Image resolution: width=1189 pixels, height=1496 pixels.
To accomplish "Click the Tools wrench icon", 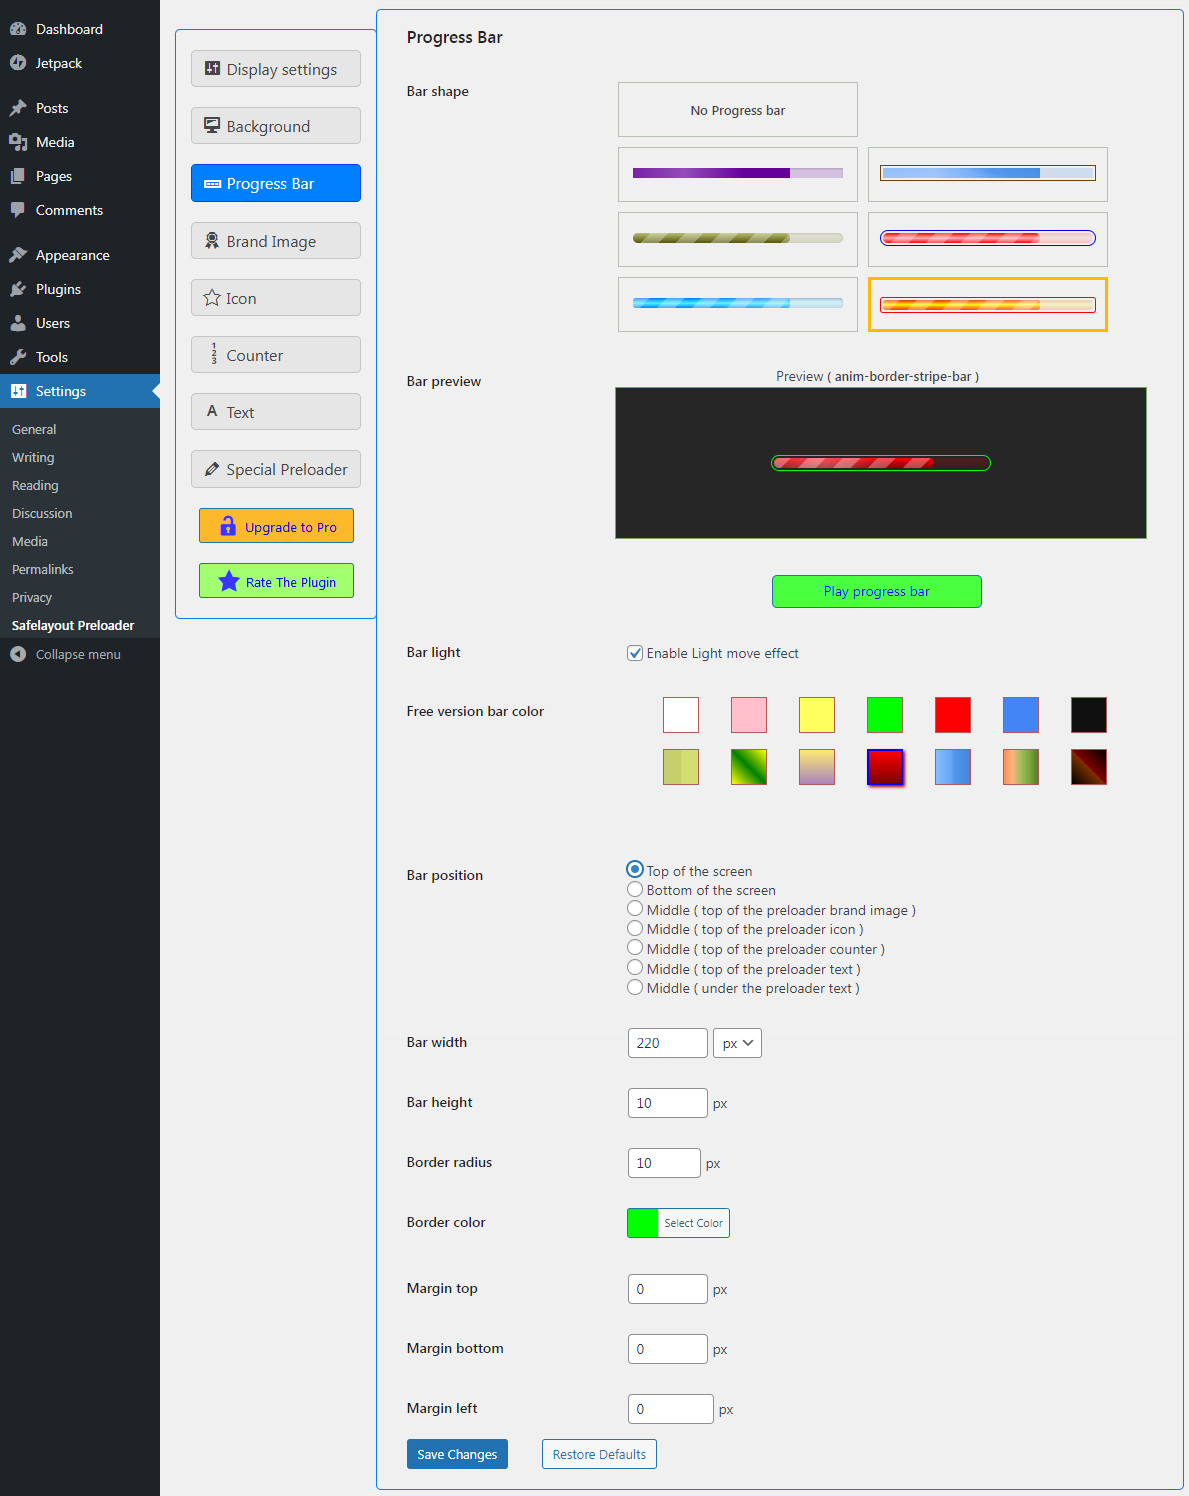I will pos(18,357).
